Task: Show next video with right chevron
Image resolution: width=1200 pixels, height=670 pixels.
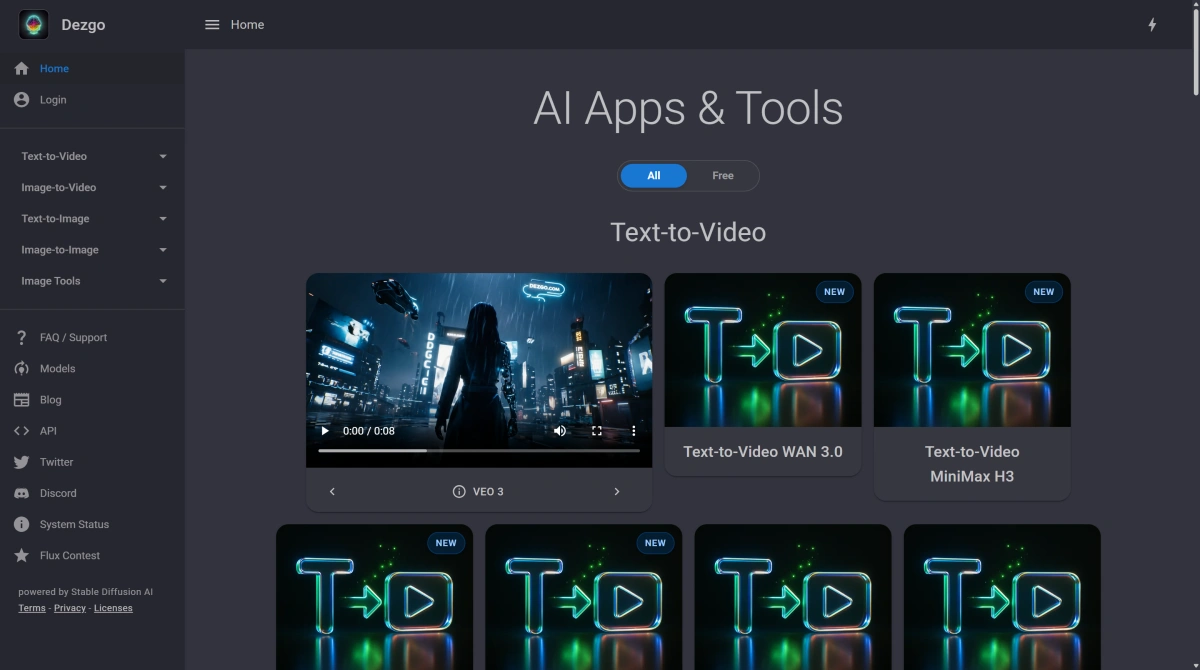Action: pyautogui.click(x=617, y=491)
